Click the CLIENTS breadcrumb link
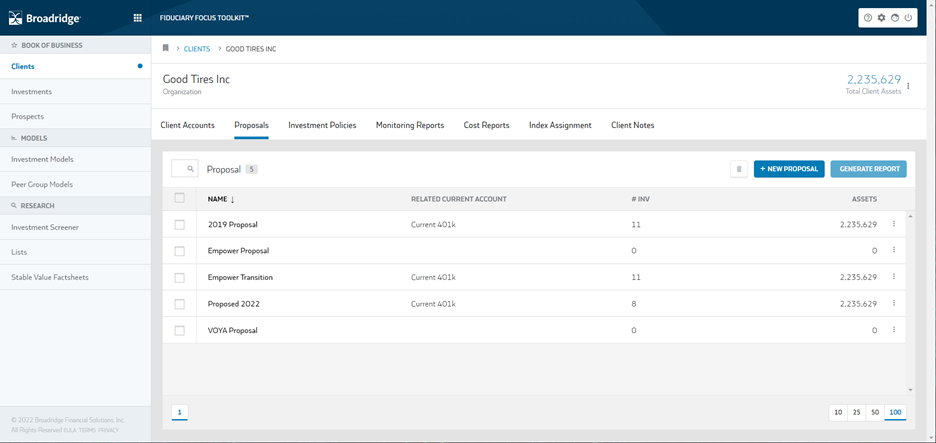936x443 pixels. pos(197,48)
